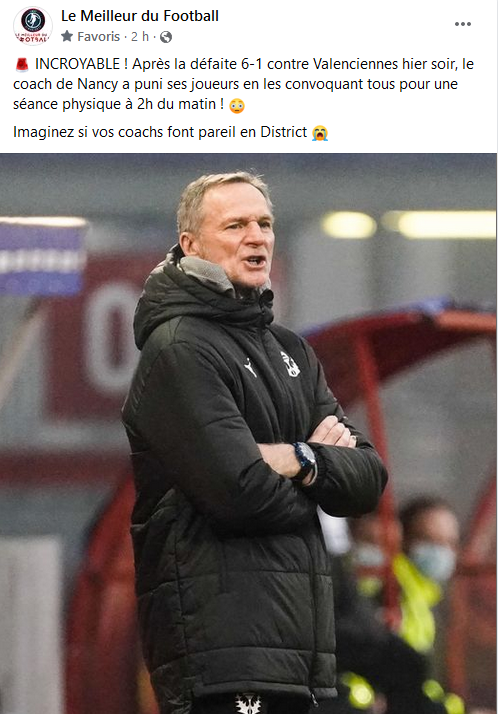498x714 pixels.
Task: Open the Le Meilleur du Football page name
Action: pos(140,16)
